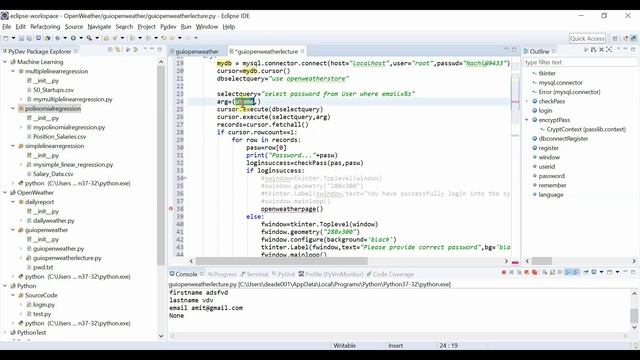Click Collapse All in Package Explorer
Viewport: 640px width, 360px height.
click(x=110, y=50)
